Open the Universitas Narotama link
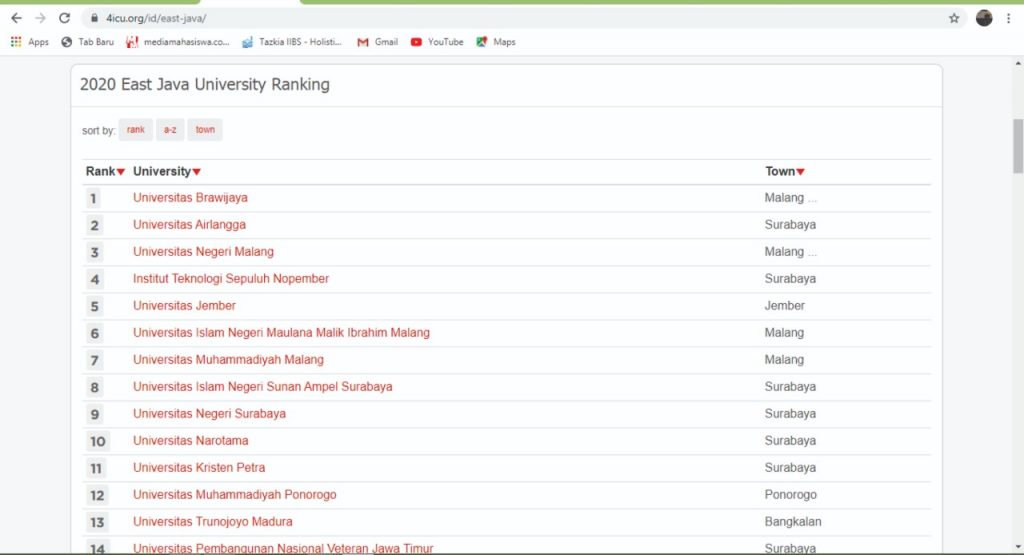This screenshot has height=555, width=1024. pyautogui.click(x=191, y=441)
